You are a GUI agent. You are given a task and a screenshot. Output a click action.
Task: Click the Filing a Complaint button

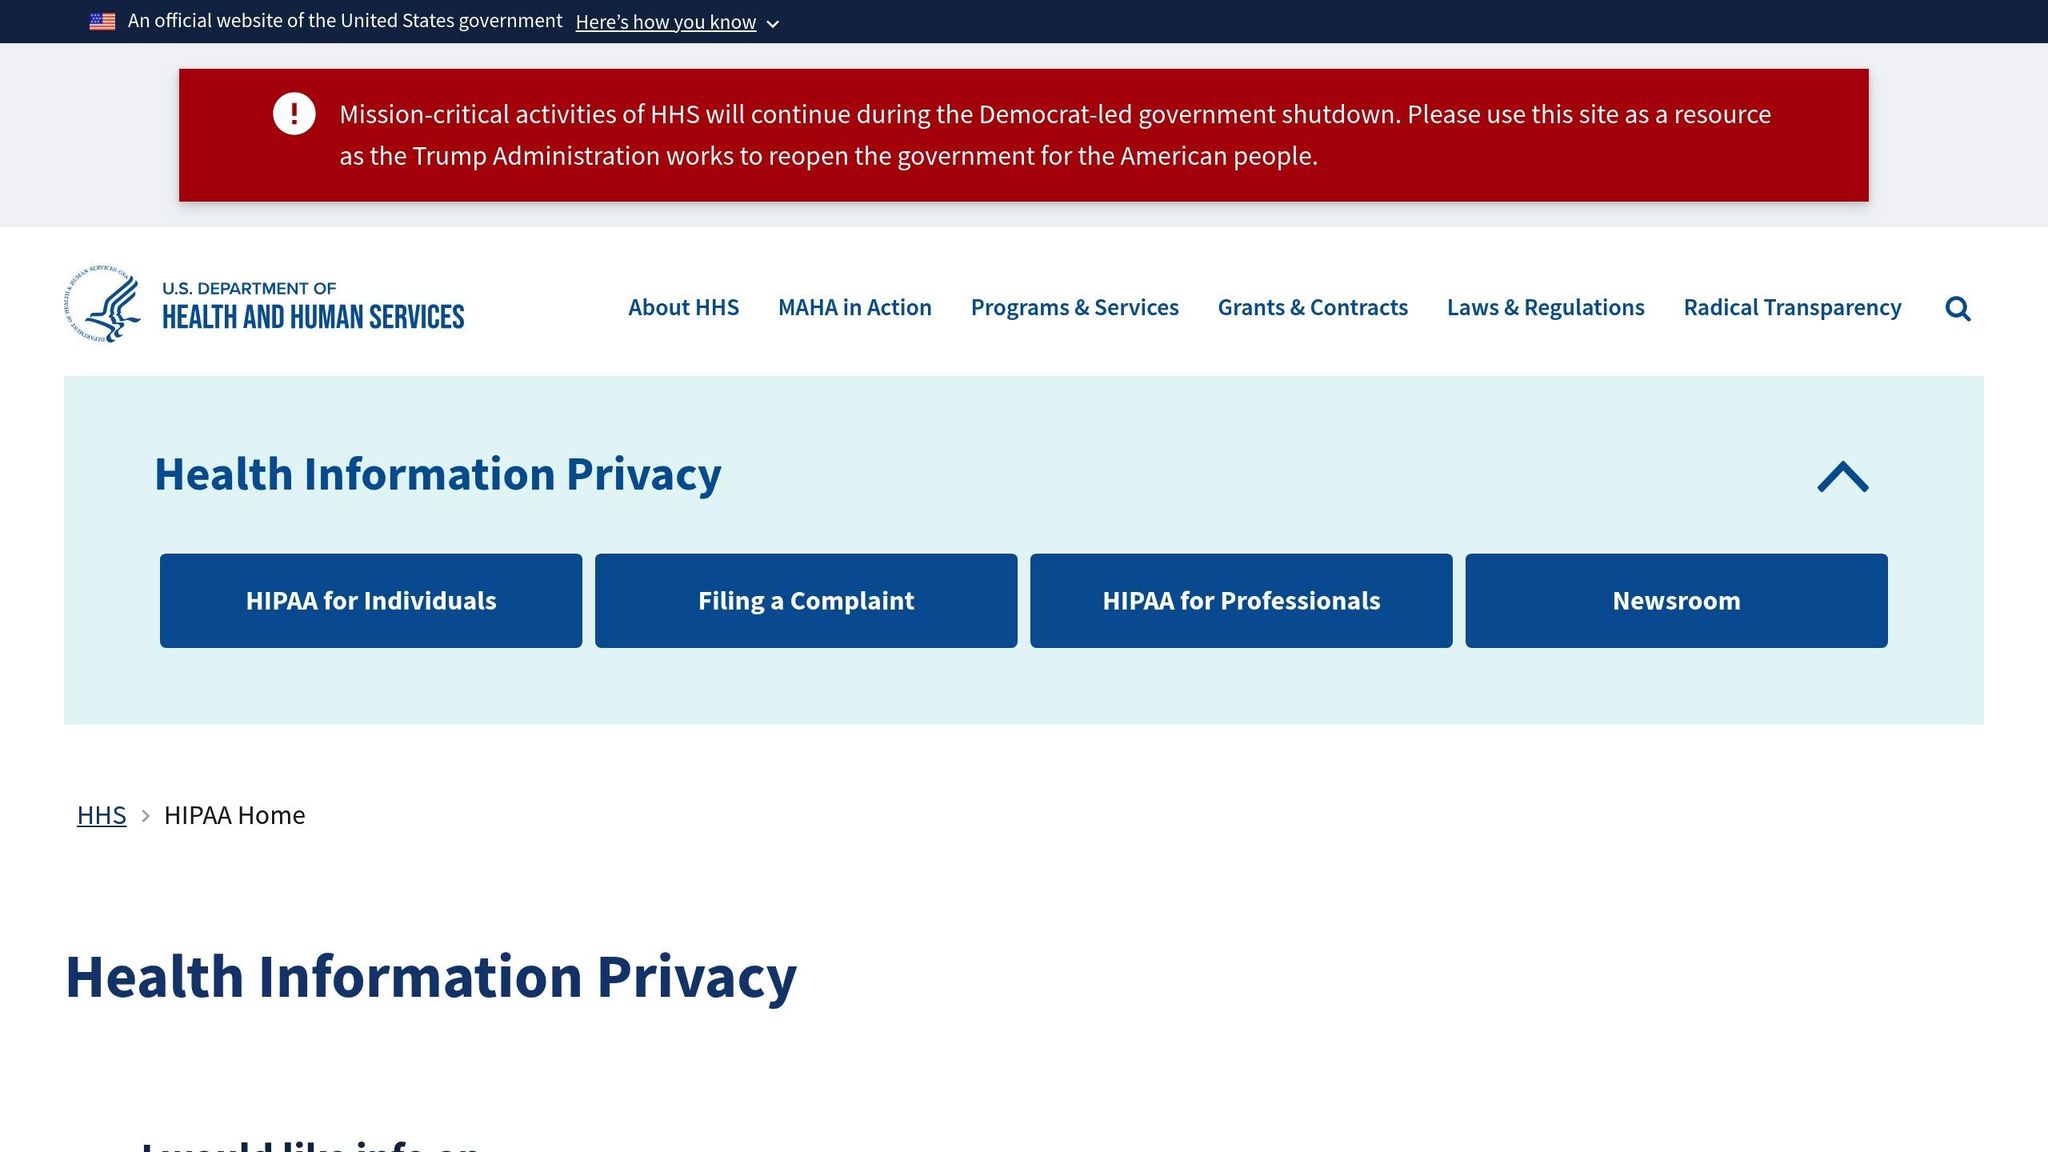[x=806, y=600]
